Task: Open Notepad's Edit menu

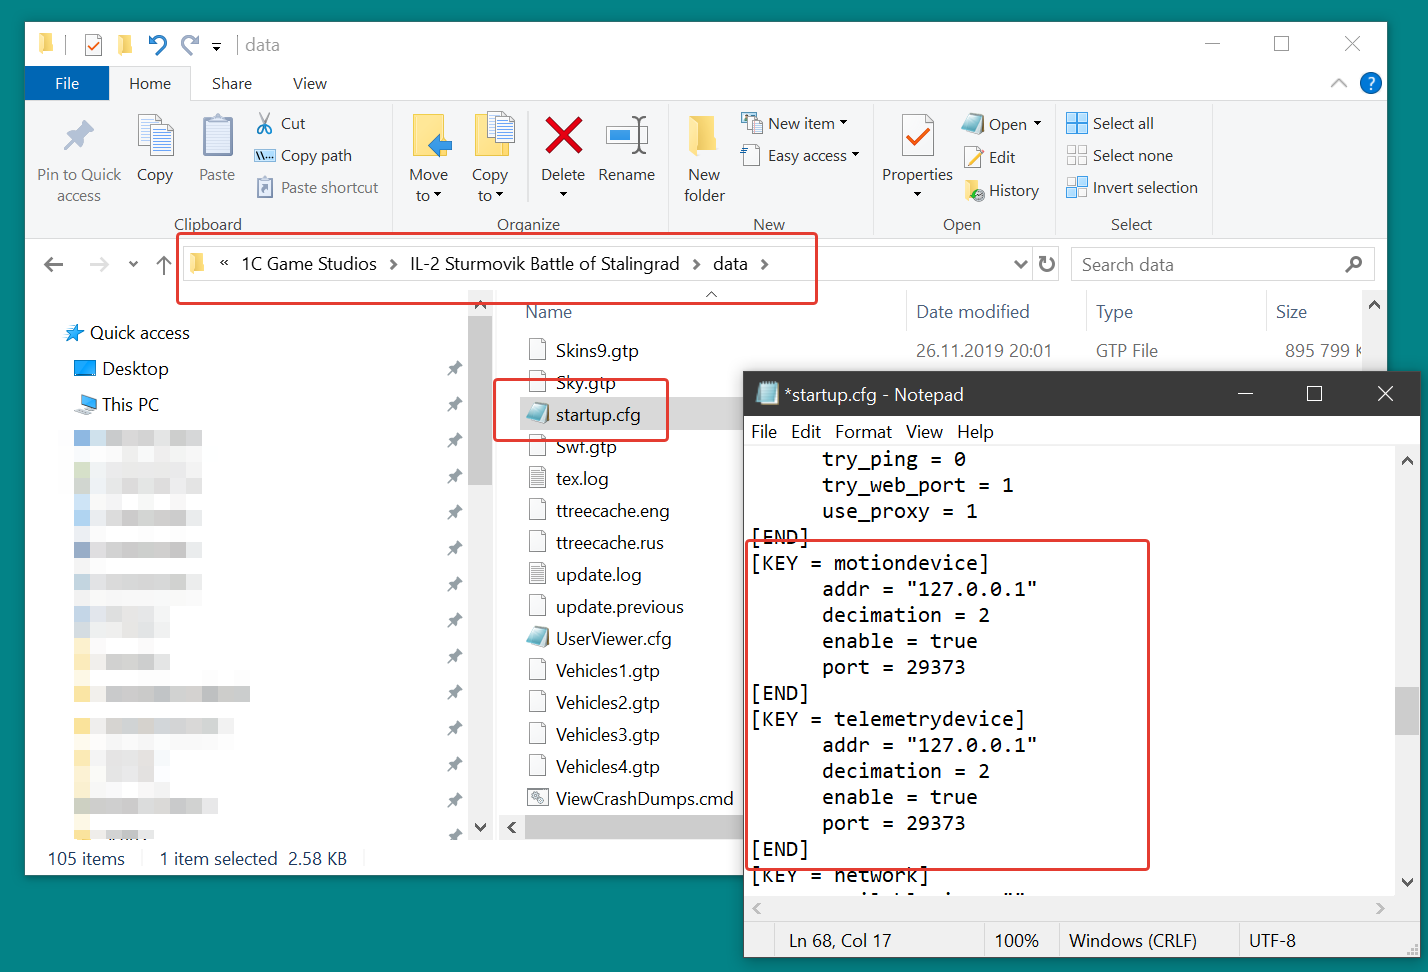Action: tap(806, 432)
